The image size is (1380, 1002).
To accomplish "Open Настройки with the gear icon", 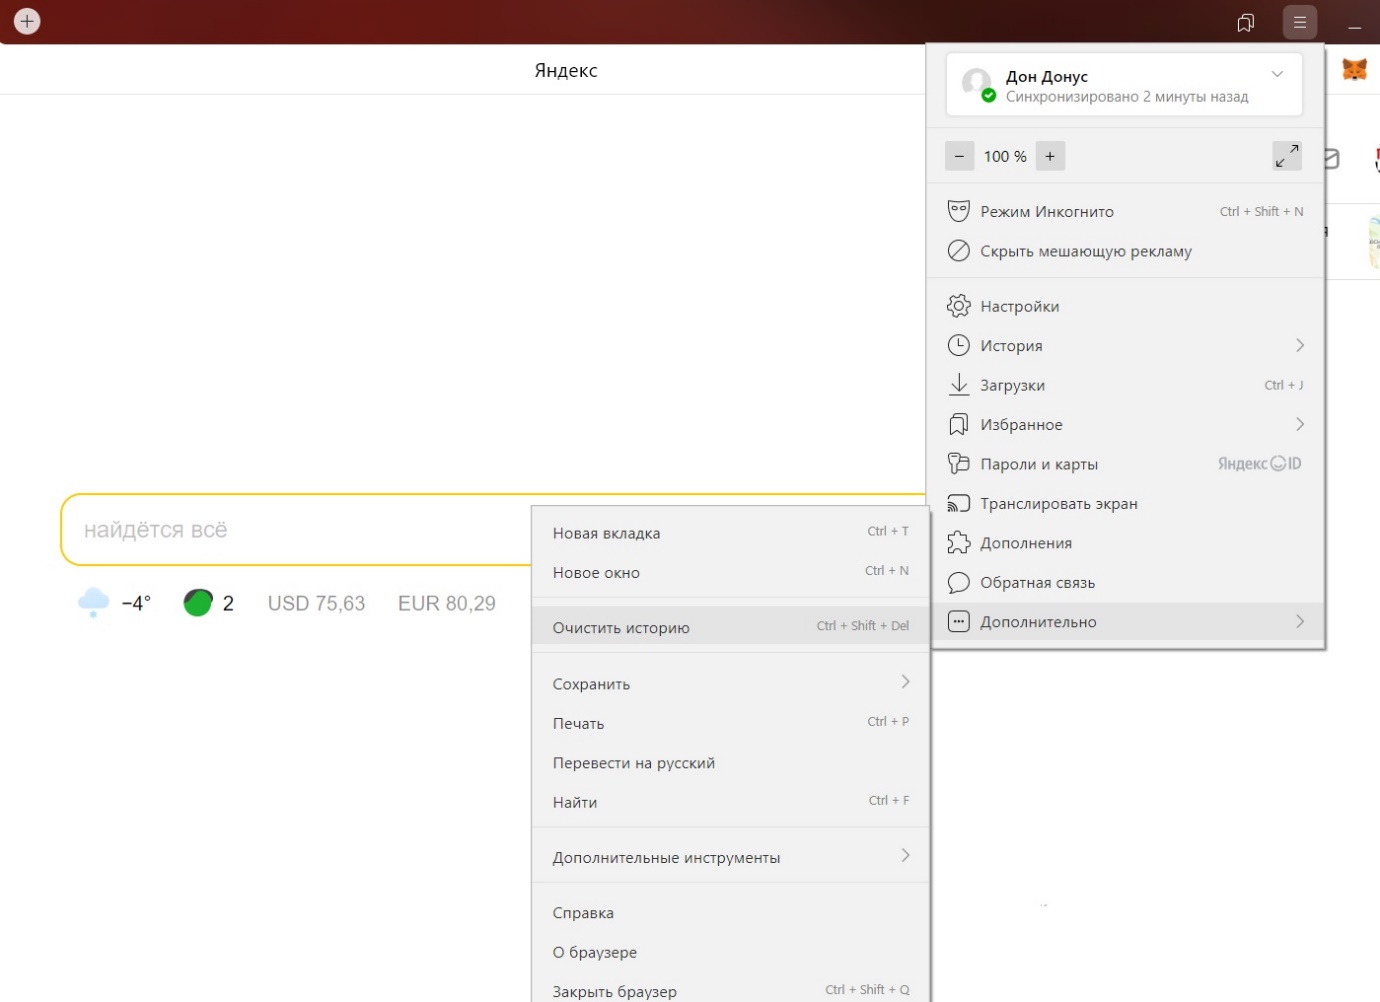I will [x=1019, y=306].
